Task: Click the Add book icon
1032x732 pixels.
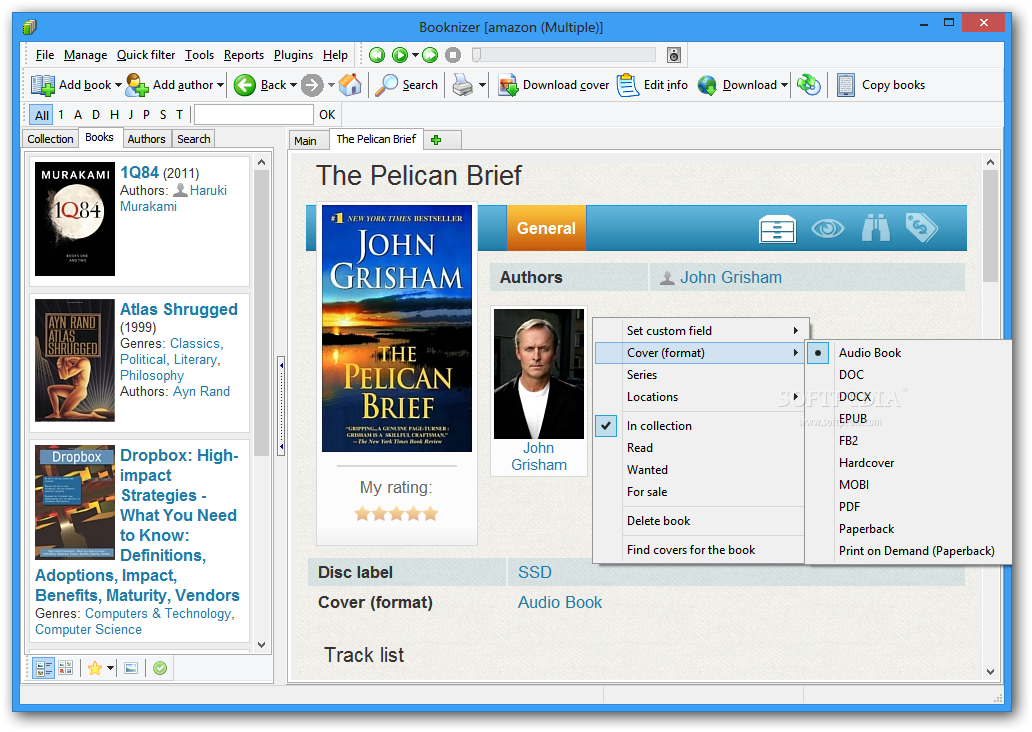Action: pyautogui.click(x=43, y=85)
